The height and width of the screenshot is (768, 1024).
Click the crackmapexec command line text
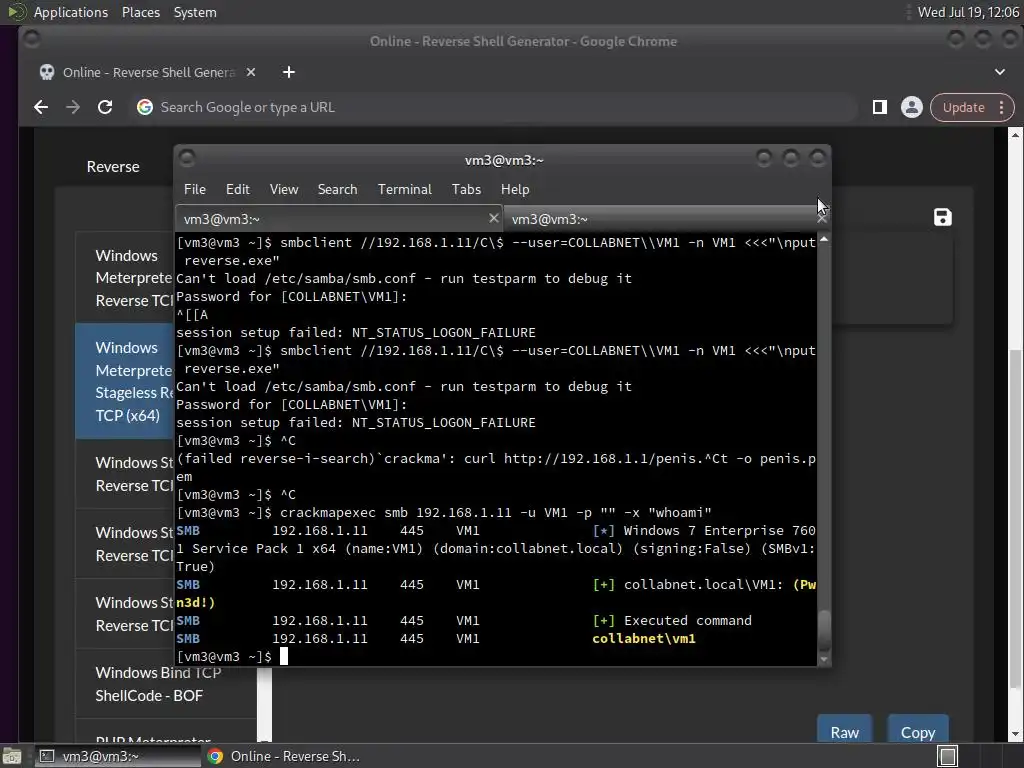tap(495, 513)
